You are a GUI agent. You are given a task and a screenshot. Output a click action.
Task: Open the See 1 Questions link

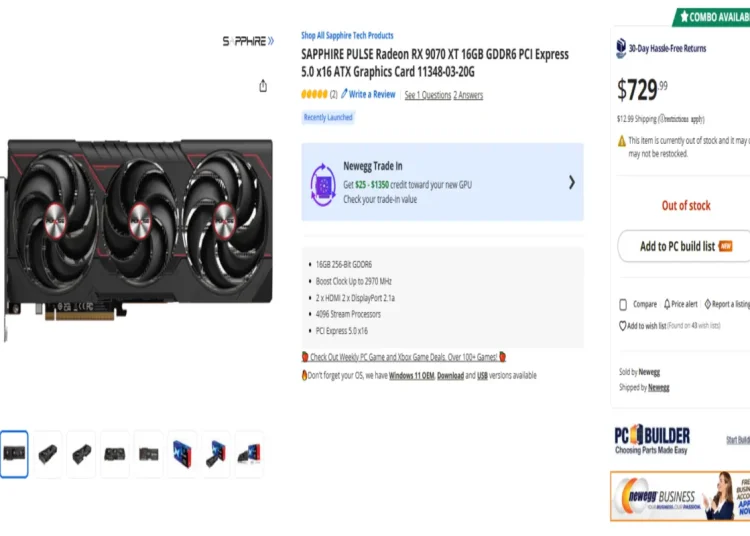[428, 95]
